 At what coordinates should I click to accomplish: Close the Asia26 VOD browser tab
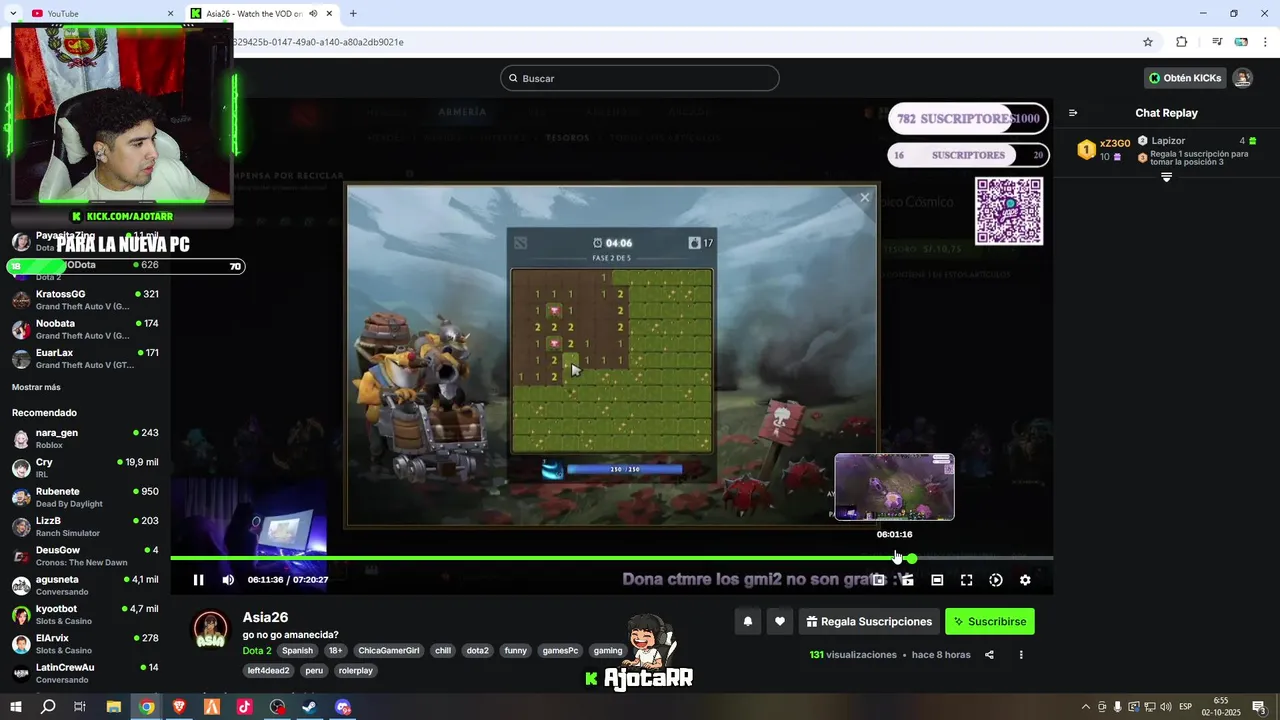[329, 13]
